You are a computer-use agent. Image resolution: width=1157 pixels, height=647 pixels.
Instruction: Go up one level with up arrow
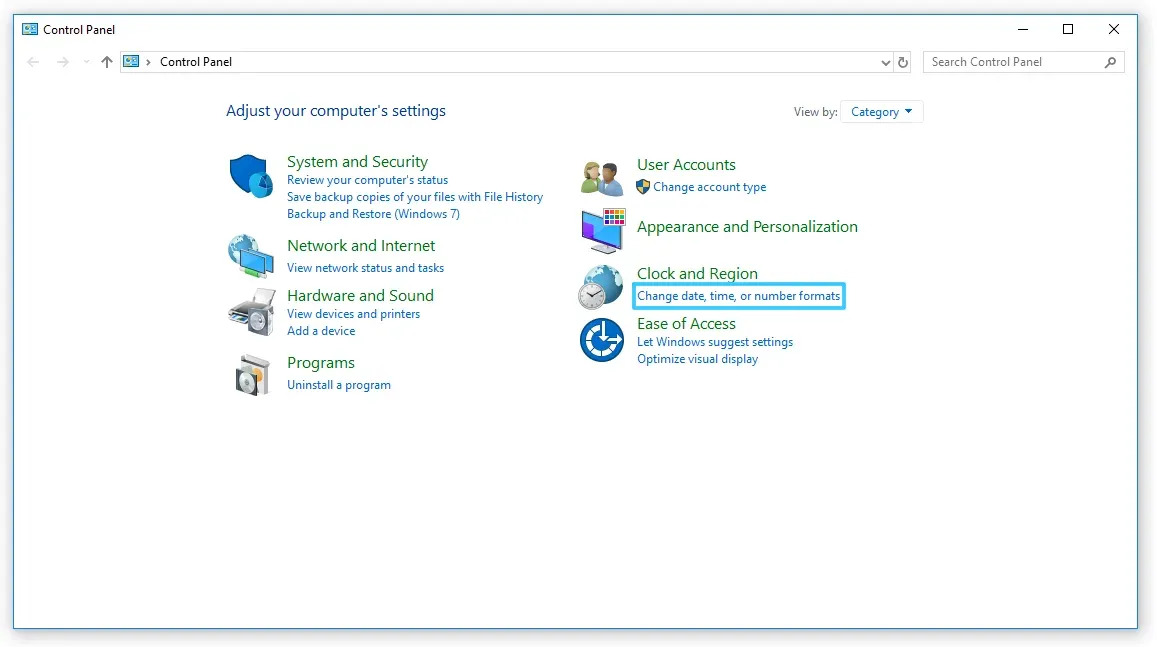107,62
